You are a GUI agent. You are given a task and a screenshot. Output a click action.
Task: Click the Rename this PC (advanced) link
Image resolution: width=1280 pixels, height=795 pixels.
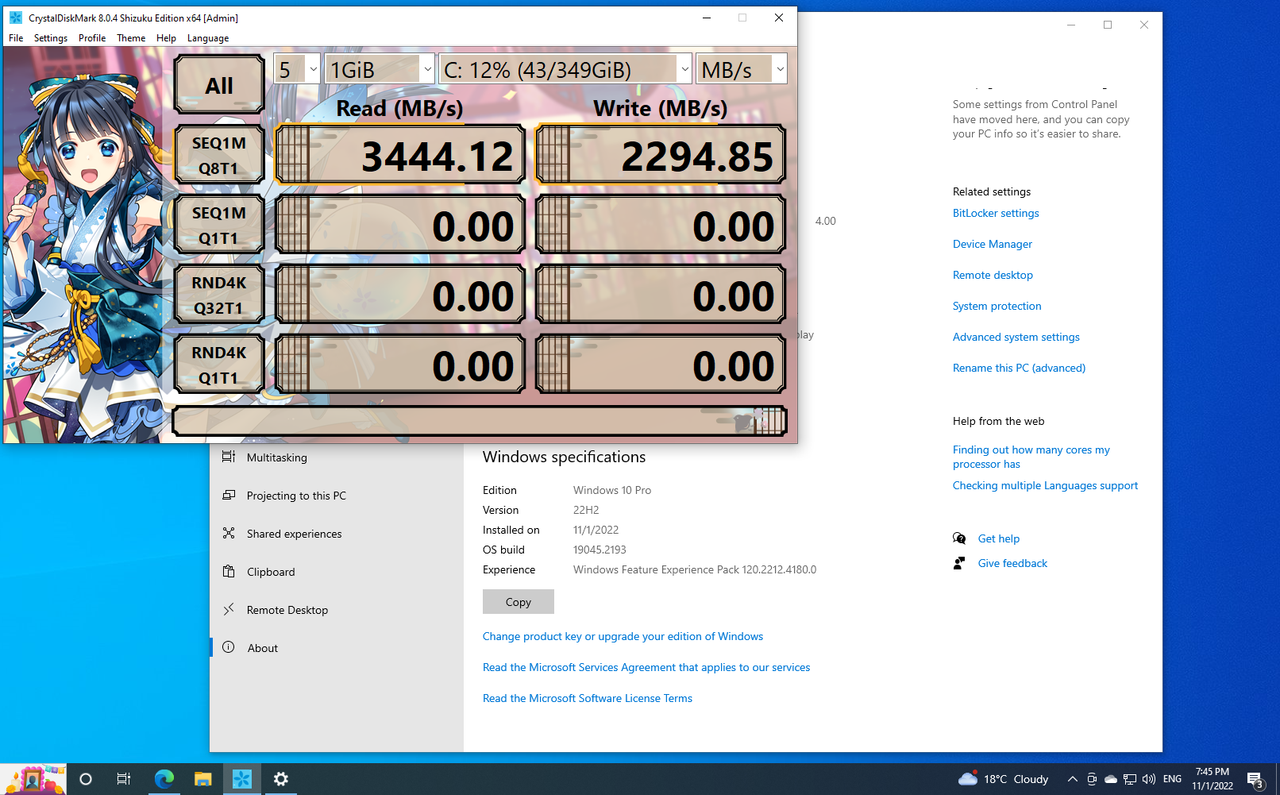(x=1019, y=368)
